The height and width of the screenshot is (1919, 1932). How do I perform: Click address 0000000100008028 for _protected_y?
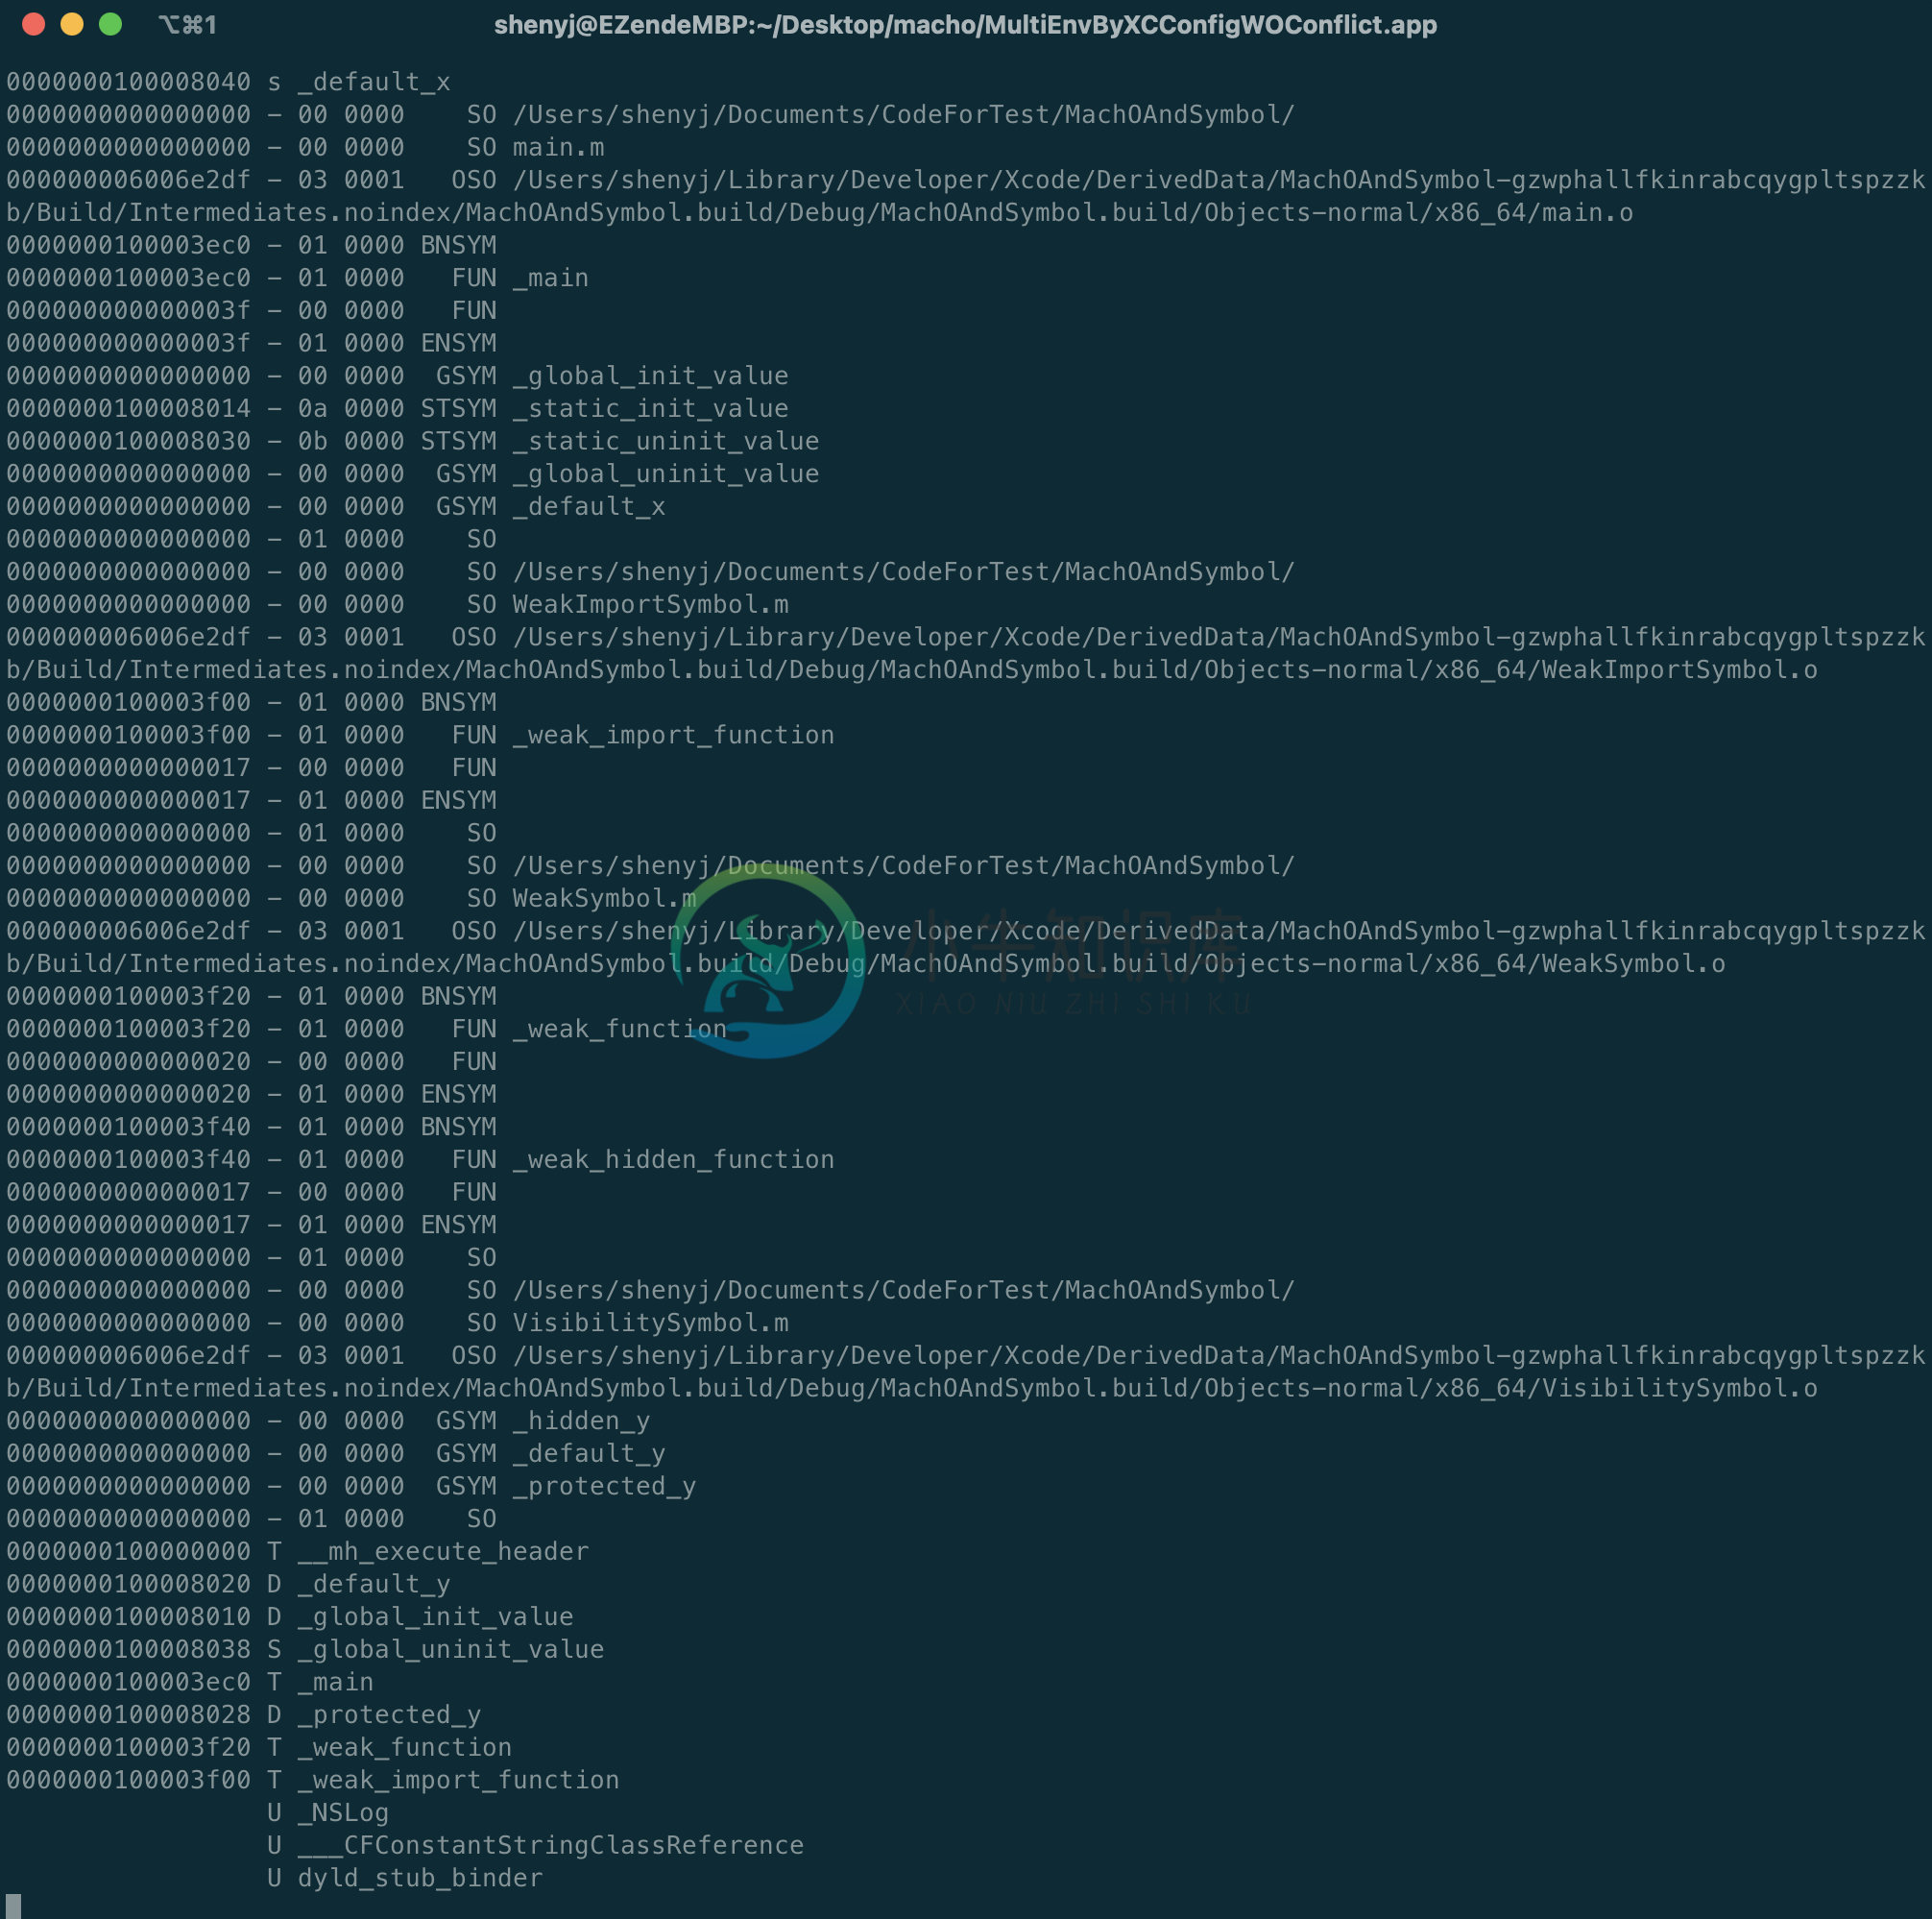point(128,1715)
